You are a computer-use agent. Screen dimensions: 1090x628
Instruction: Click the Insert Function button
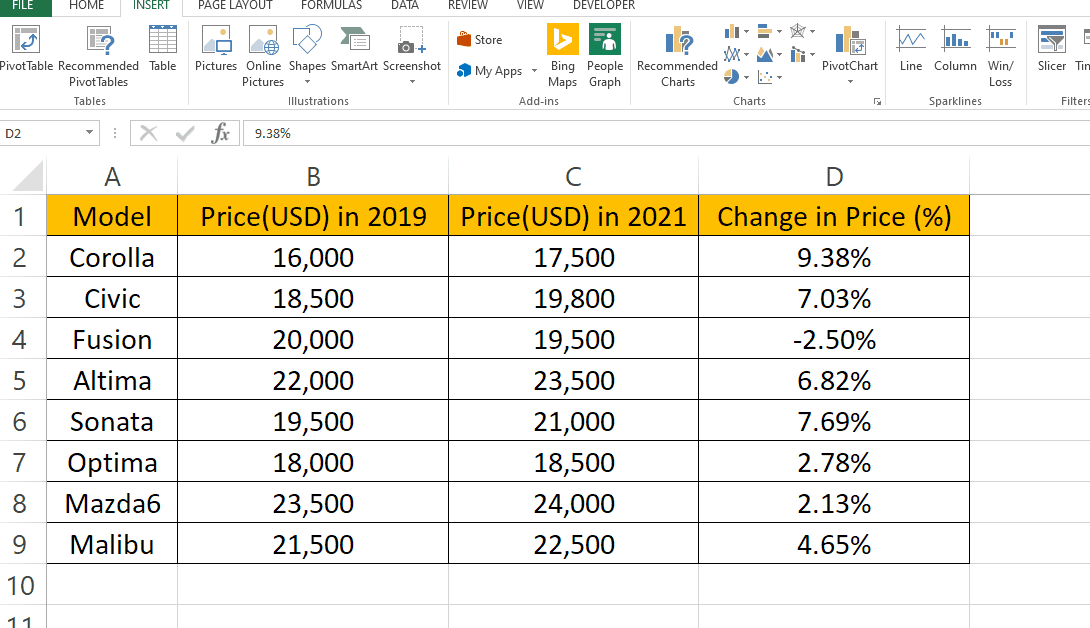coord(222,132)
